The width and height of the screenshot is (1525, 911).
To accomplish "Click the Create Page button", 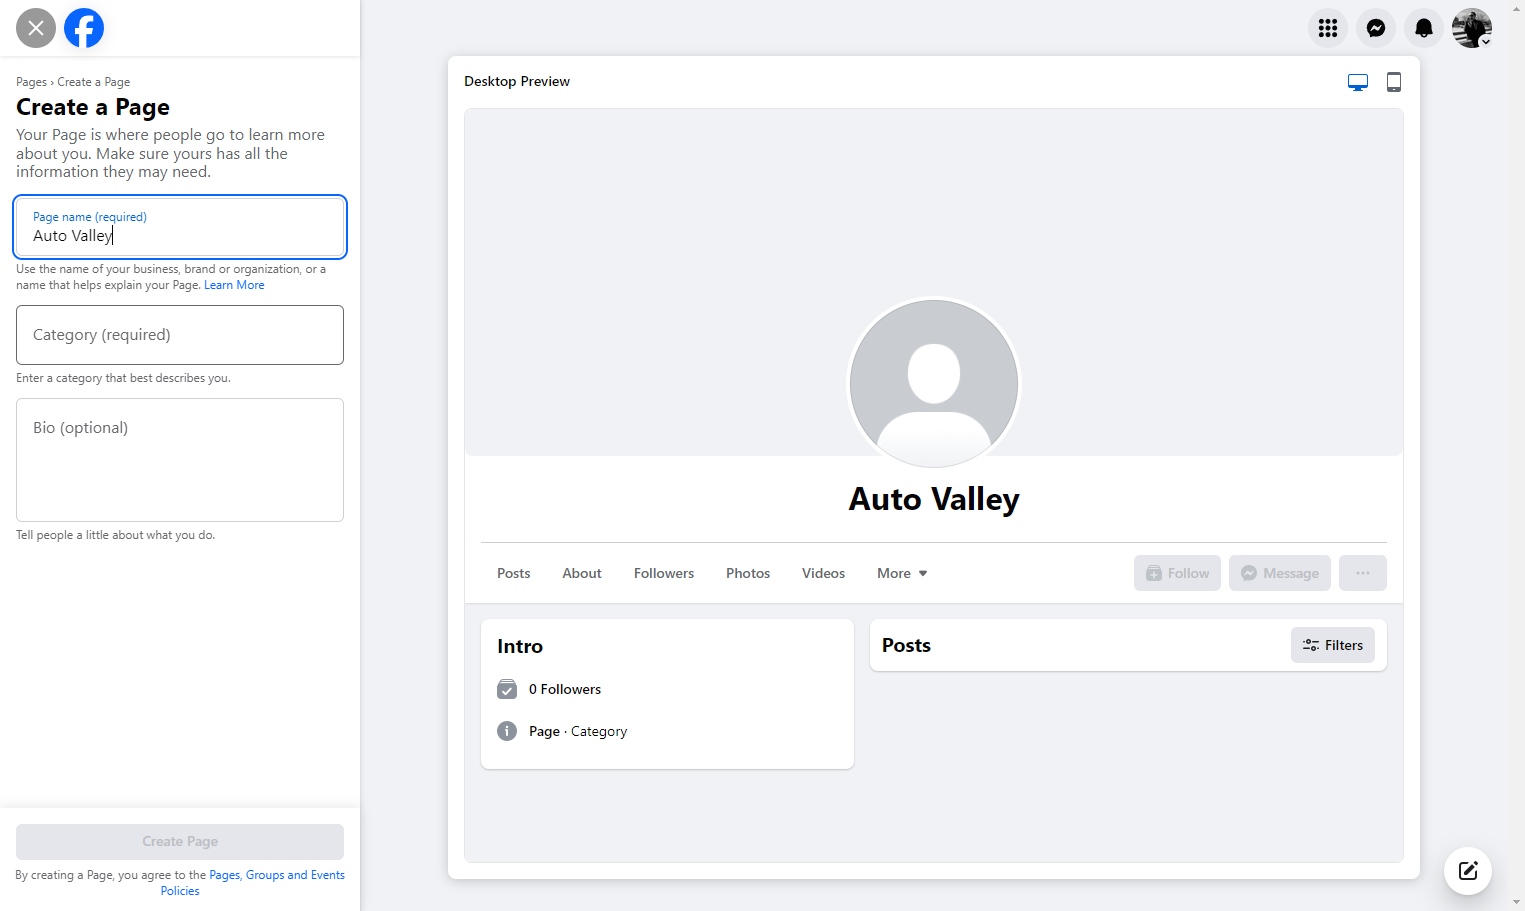I will click(180, 842).
